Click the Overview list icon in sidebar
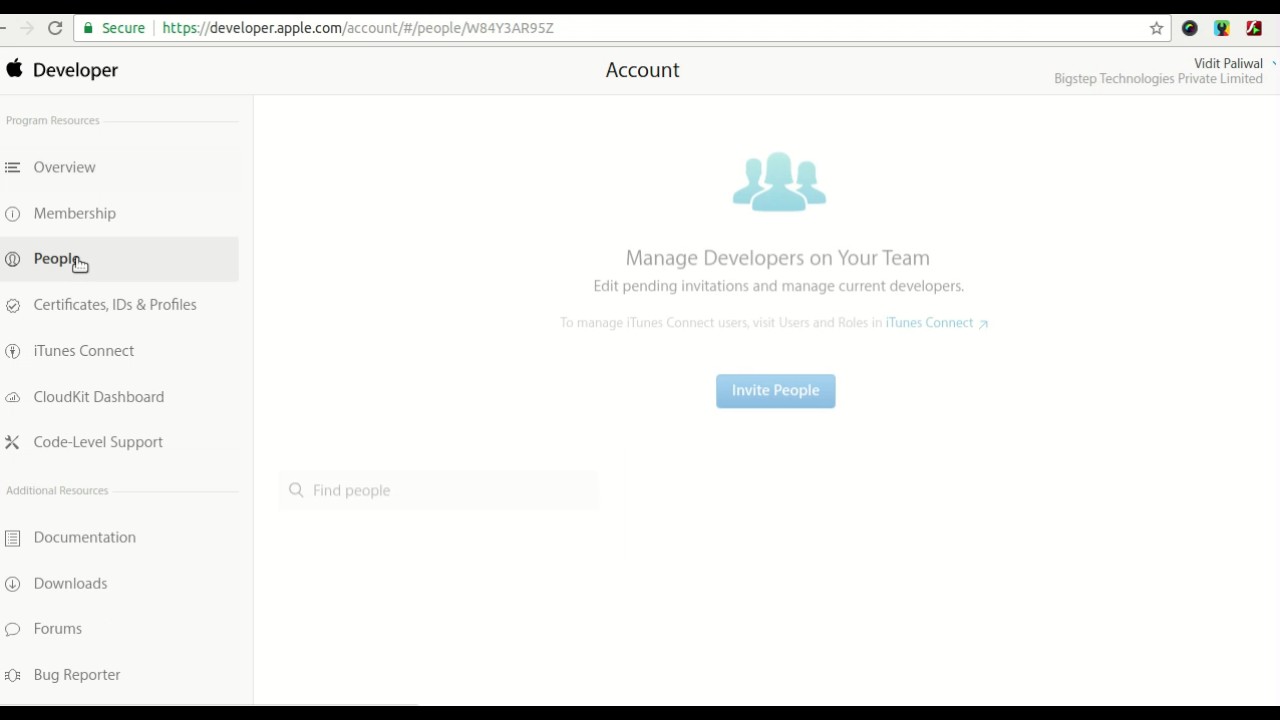 click(x=12, y=167)
